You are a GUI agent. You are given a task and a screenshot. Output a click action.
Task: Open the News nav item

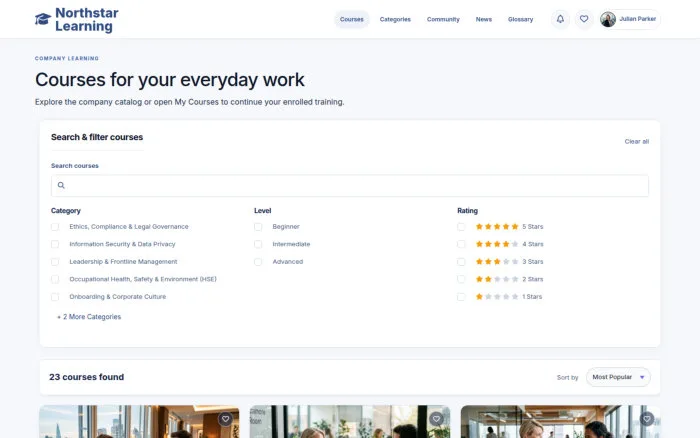483,19
